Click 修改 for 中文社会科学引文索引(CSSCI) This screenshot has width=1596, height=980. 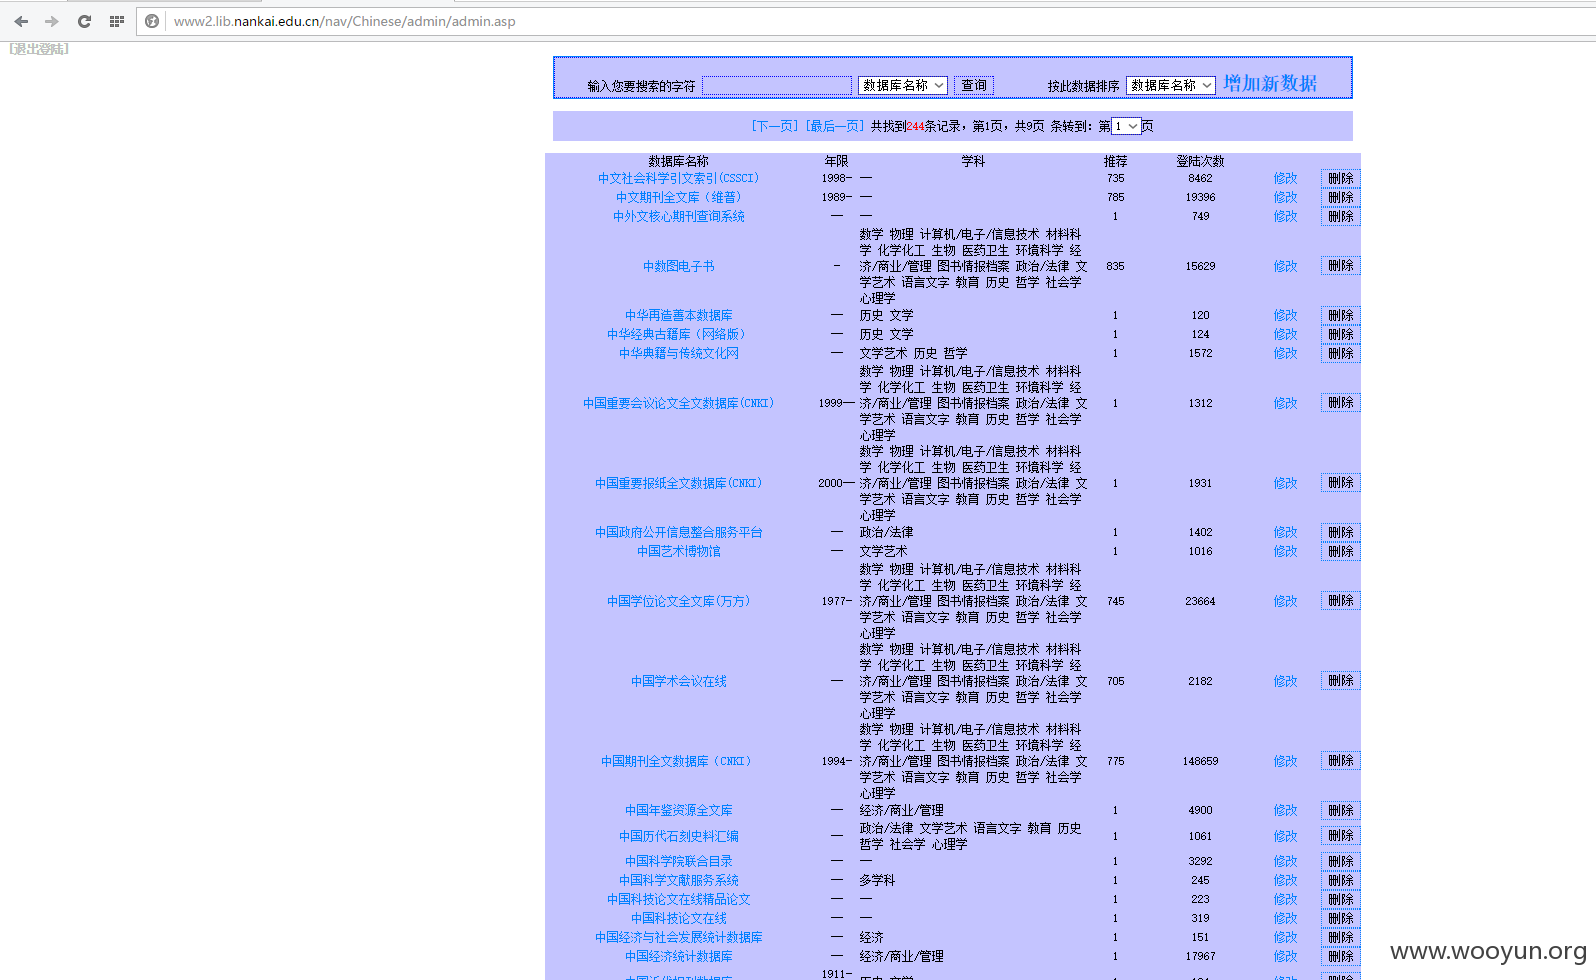coord(1286,178)
